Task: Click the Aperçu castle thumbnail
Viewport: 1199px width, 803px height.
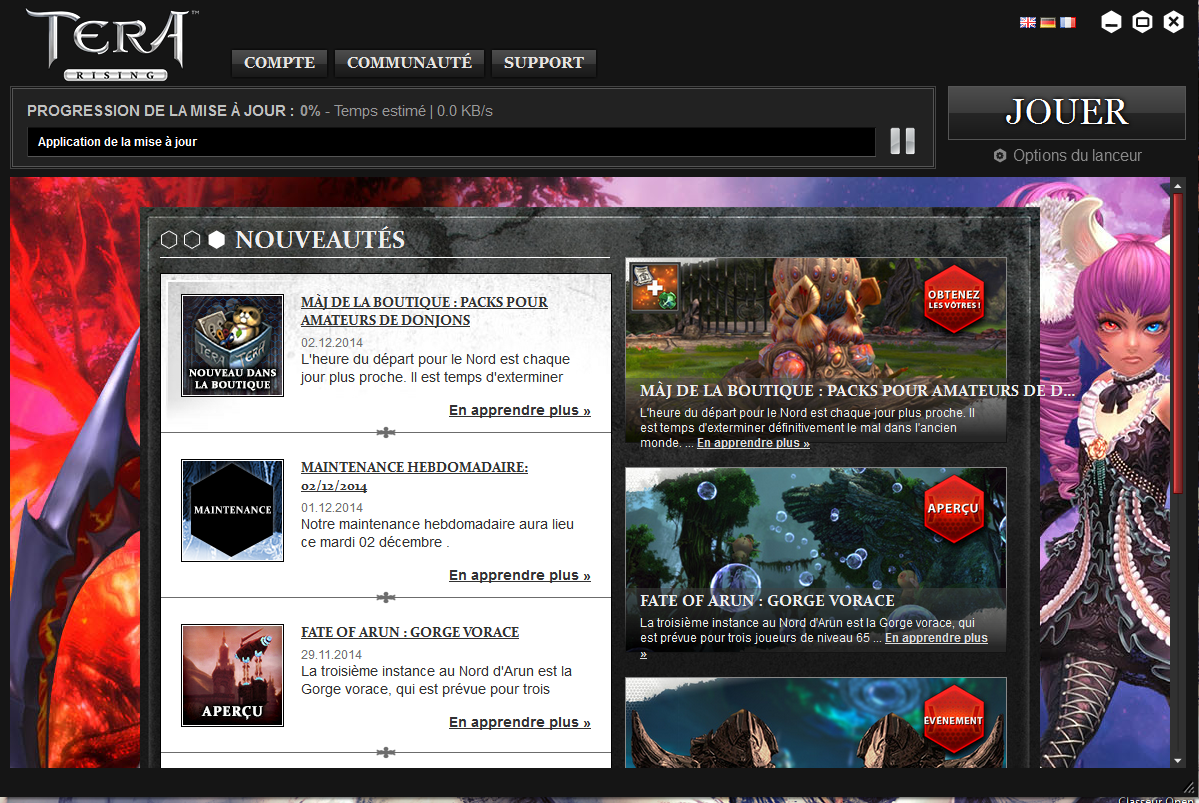Action: click(232, 675)
